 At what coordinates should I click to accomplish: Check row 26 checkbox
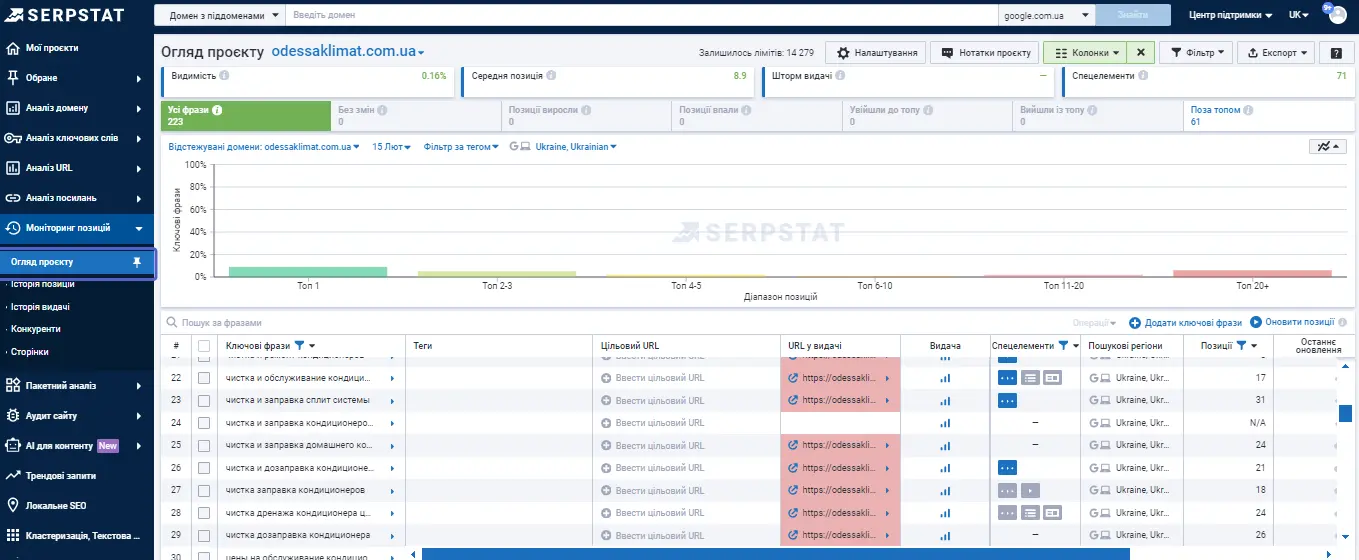[x=205, y=468]
